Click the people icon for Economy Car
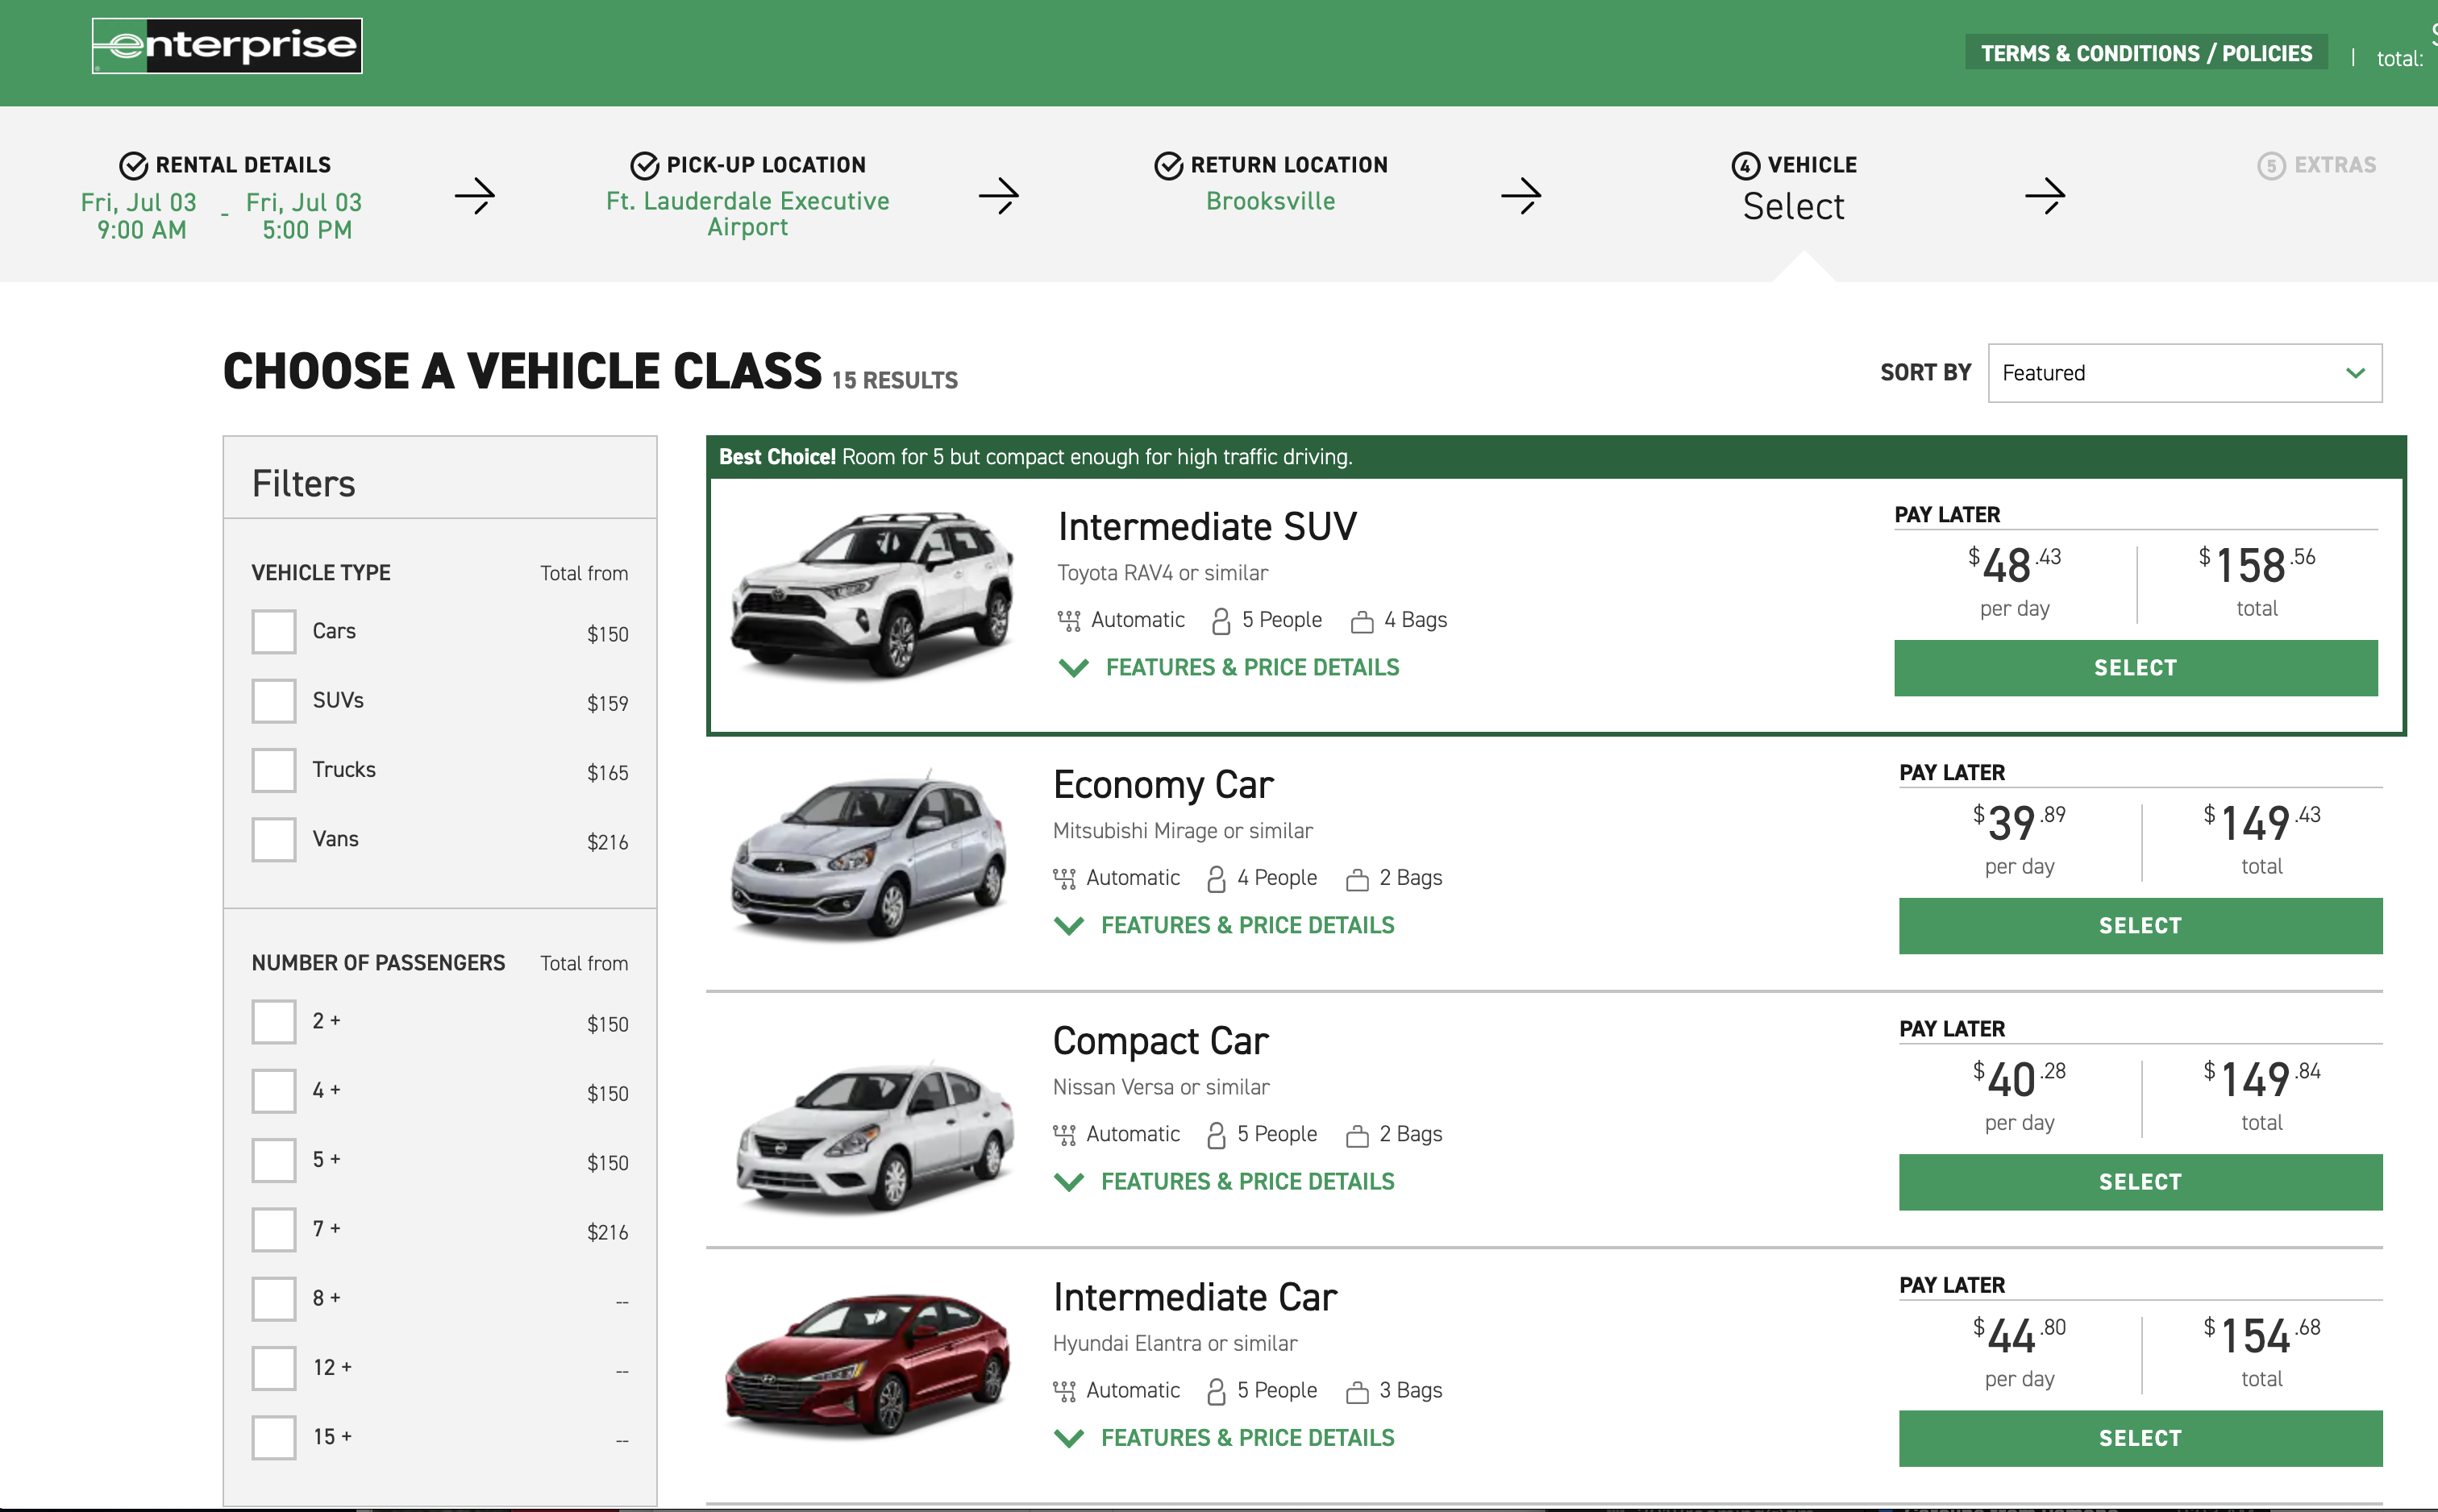 (x=1215, y=879)
